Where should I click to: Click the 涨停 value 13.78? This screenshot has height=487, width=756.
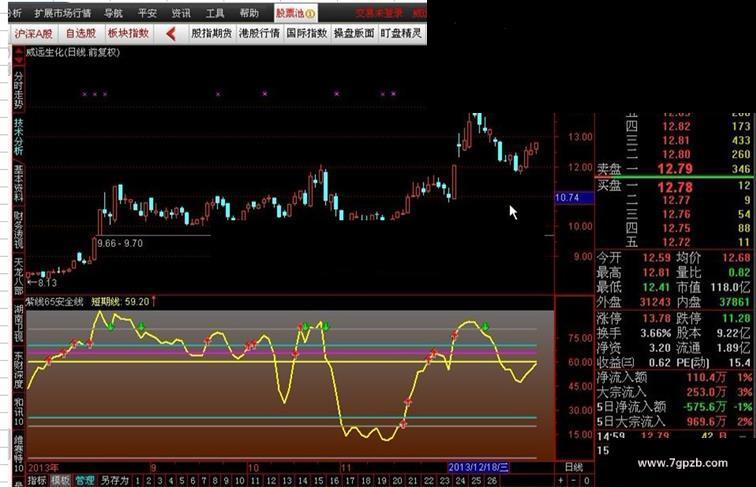[656, 318]
